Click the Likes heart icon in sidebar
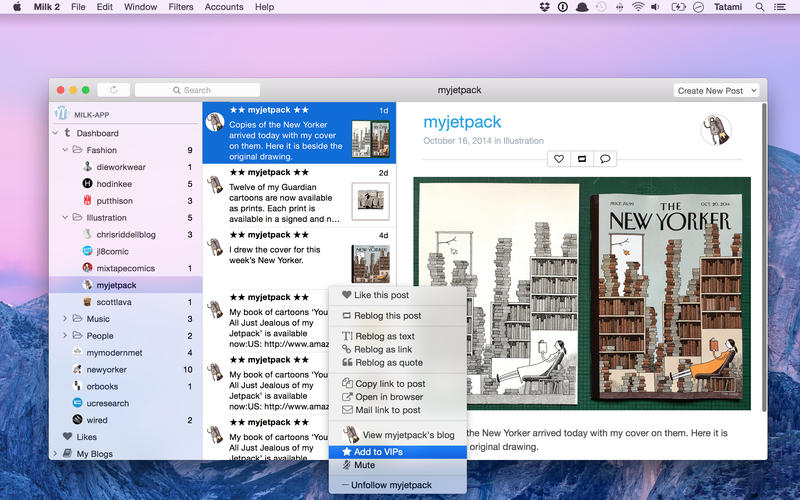This screenshot has height=500, width=800. pos(67,437)
